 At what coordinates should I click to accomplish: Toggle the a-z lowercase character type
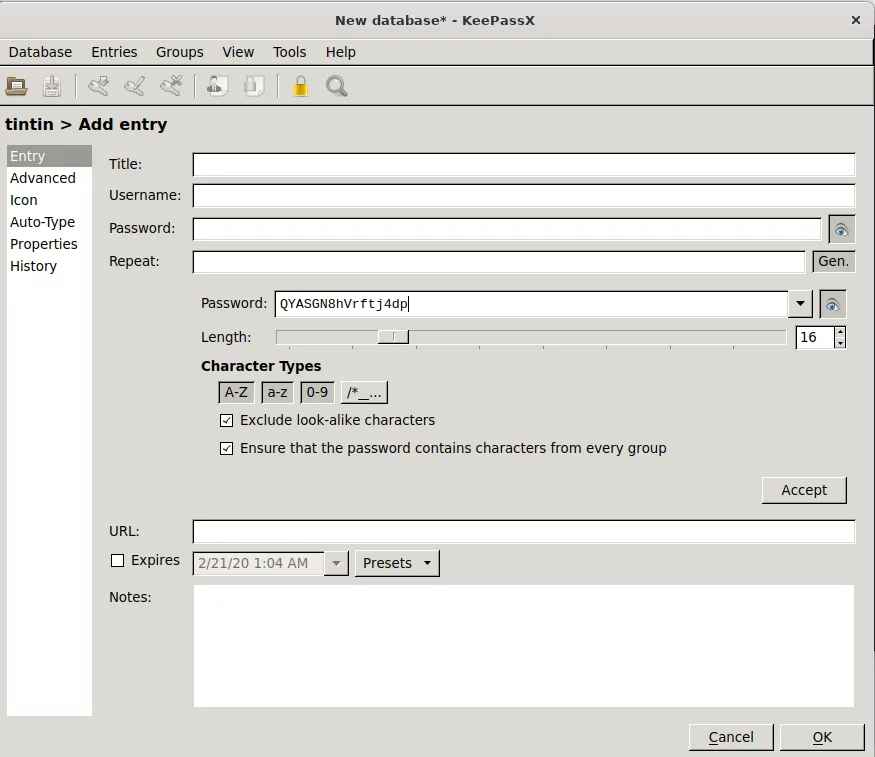click(x=277, y=392)
